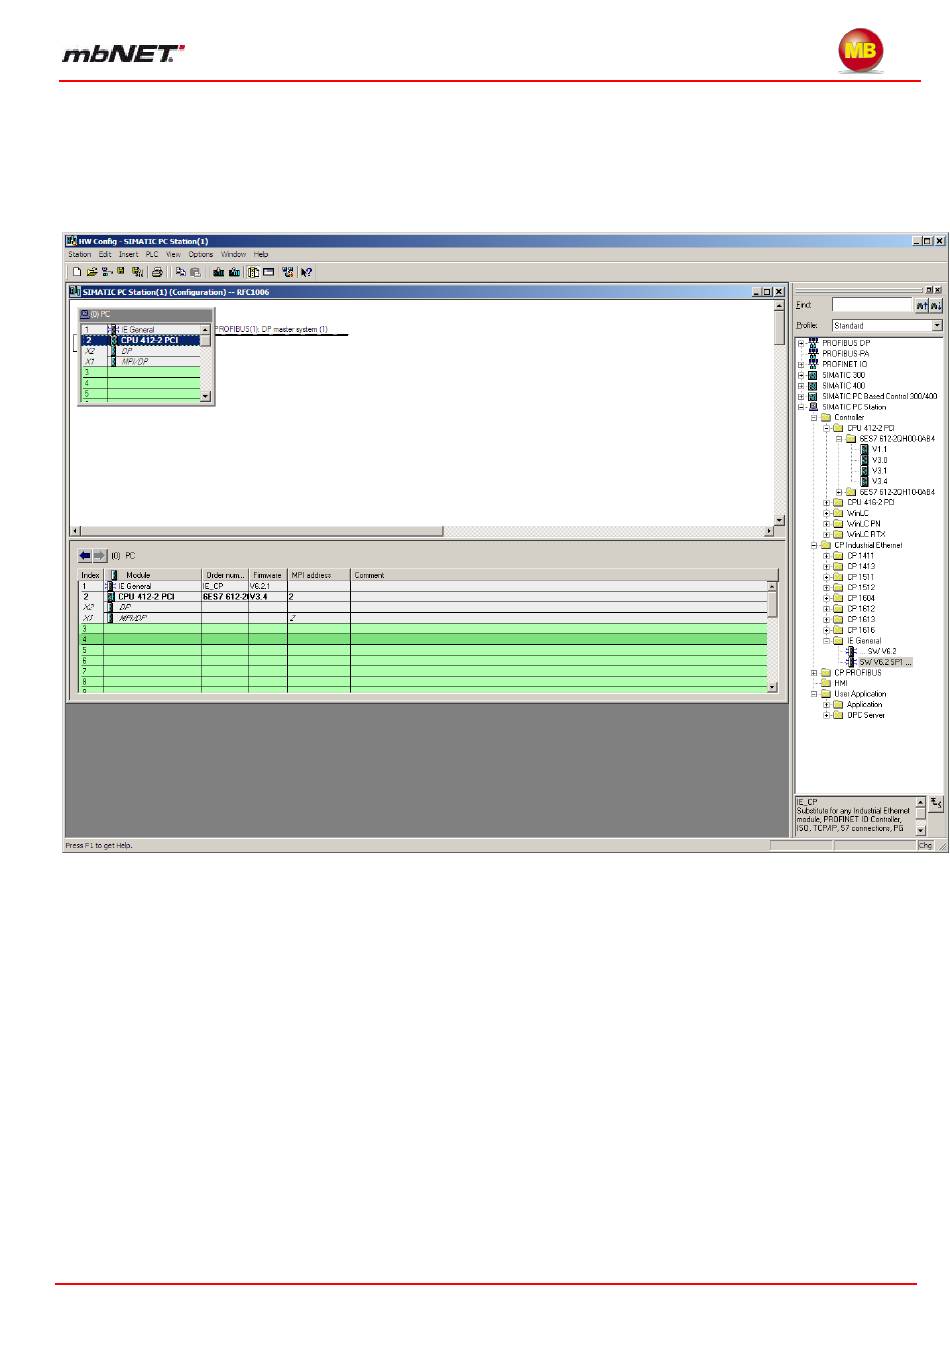
Task: Open the Insert menu
Action: 128,255
